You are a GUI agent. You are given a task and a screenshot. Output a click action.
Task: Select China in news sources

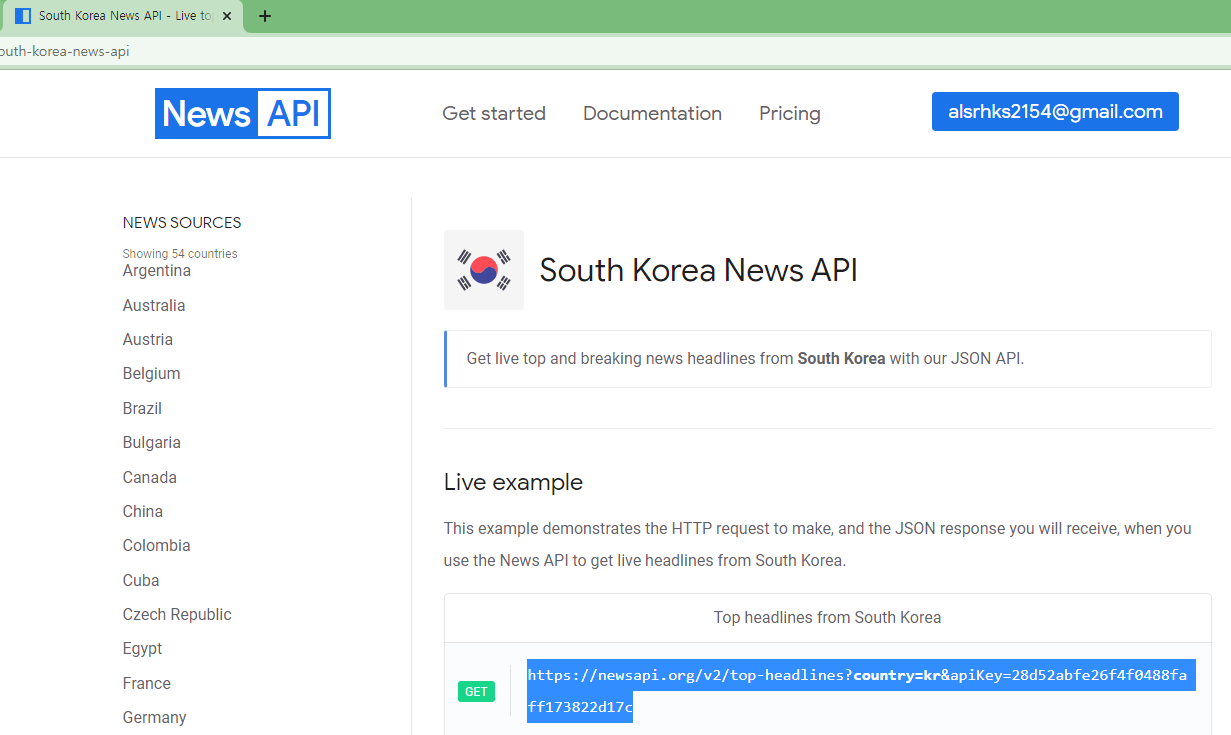(143, 511)
